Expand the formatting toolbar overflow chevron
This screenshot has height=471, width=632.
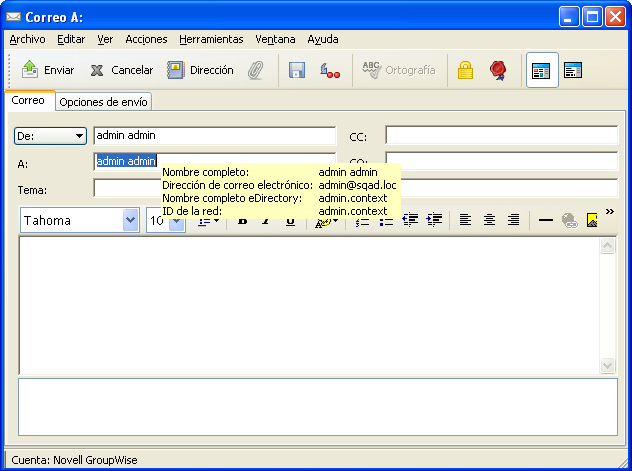click(610, 212)
